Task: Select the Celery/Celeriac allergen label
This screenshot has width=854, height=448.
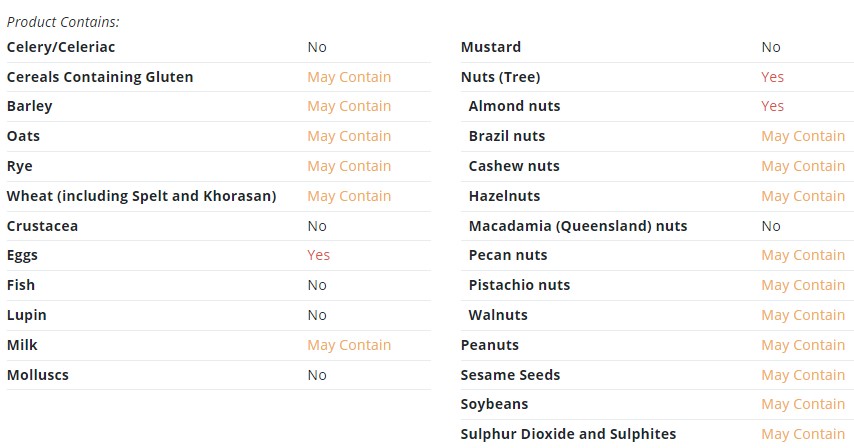Action: point(61,47)
